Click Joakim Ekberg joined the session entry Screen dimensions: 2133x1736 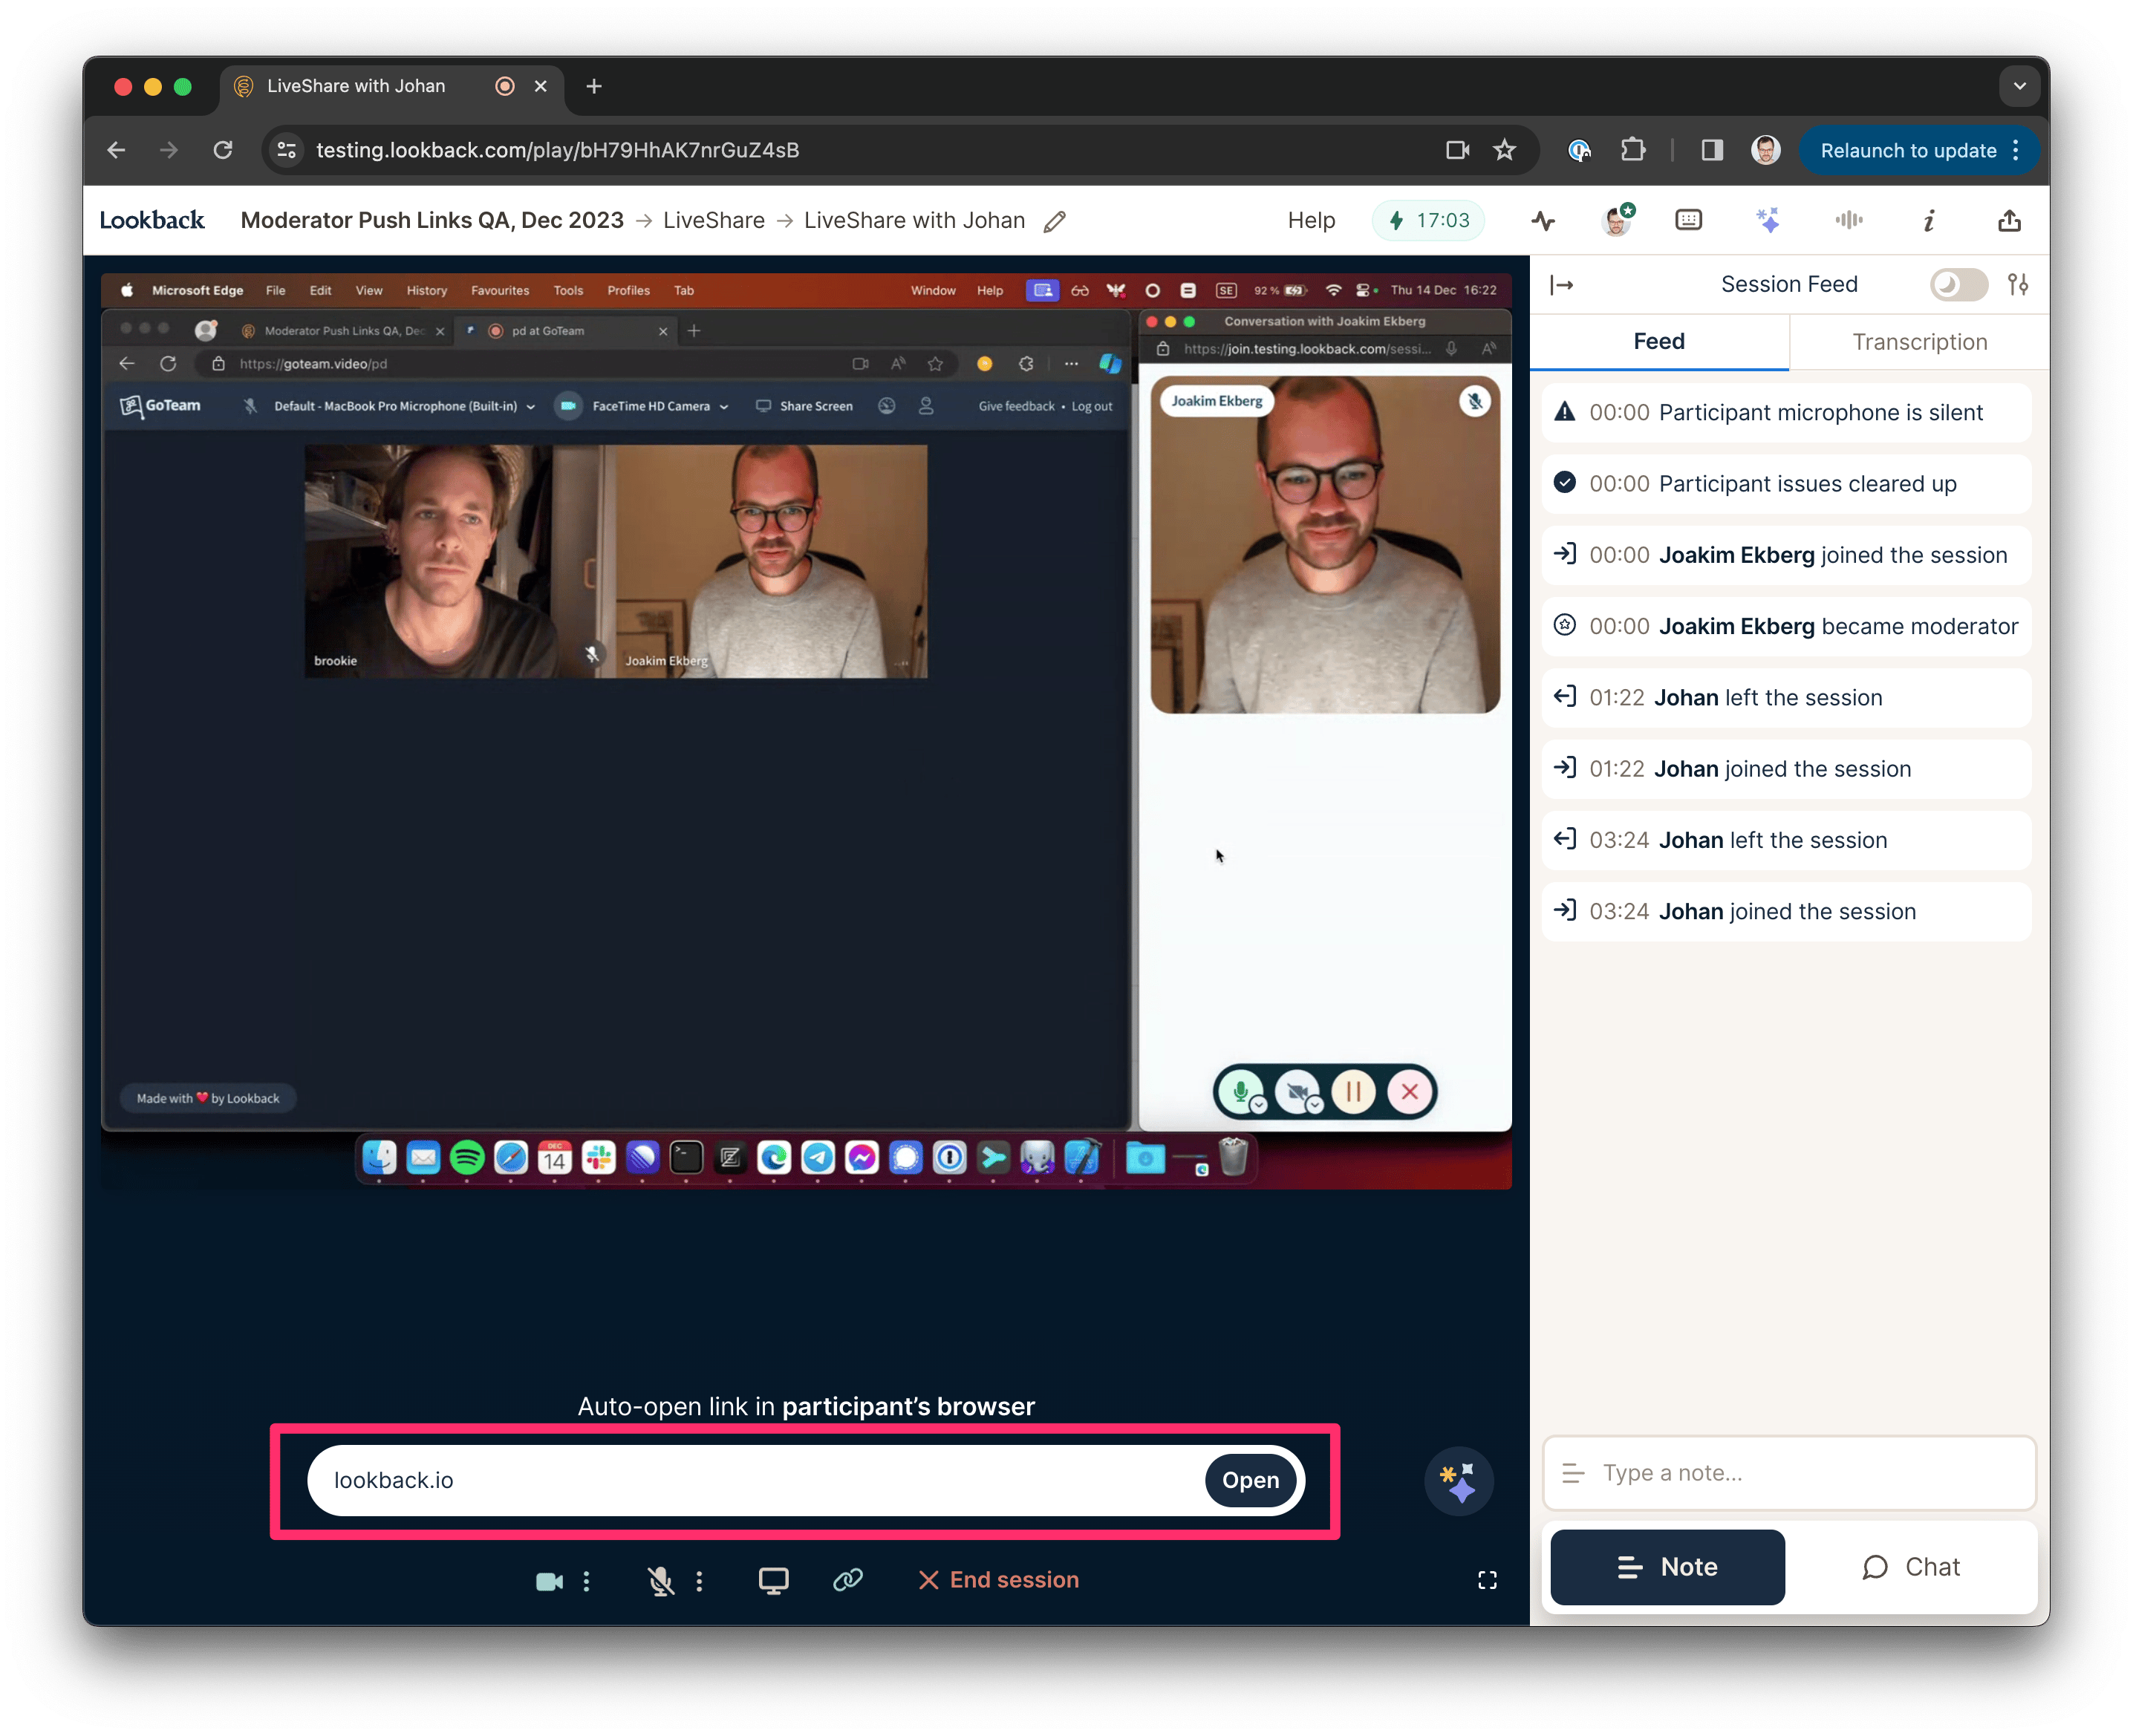point(1786,555)
